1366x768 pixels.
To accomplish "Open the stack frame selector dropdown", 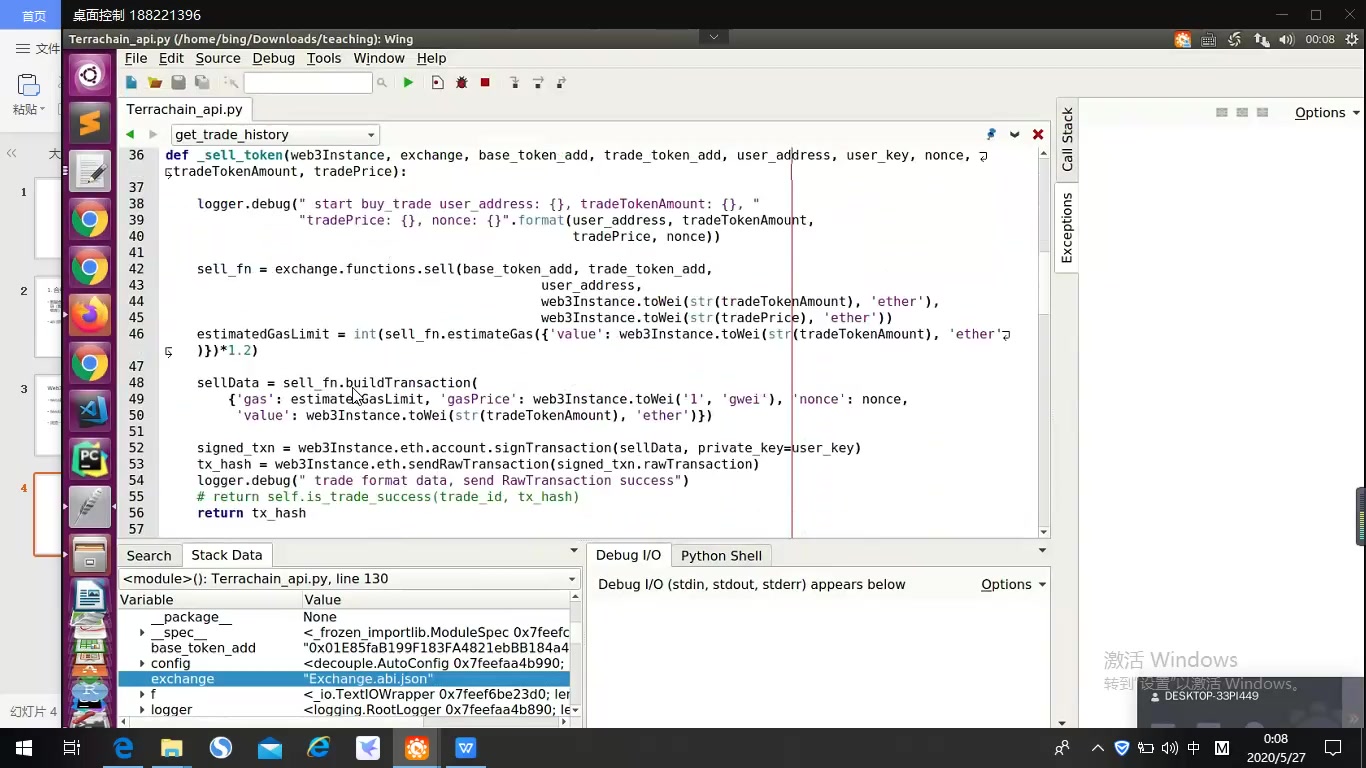I will (x=571, y=578).
